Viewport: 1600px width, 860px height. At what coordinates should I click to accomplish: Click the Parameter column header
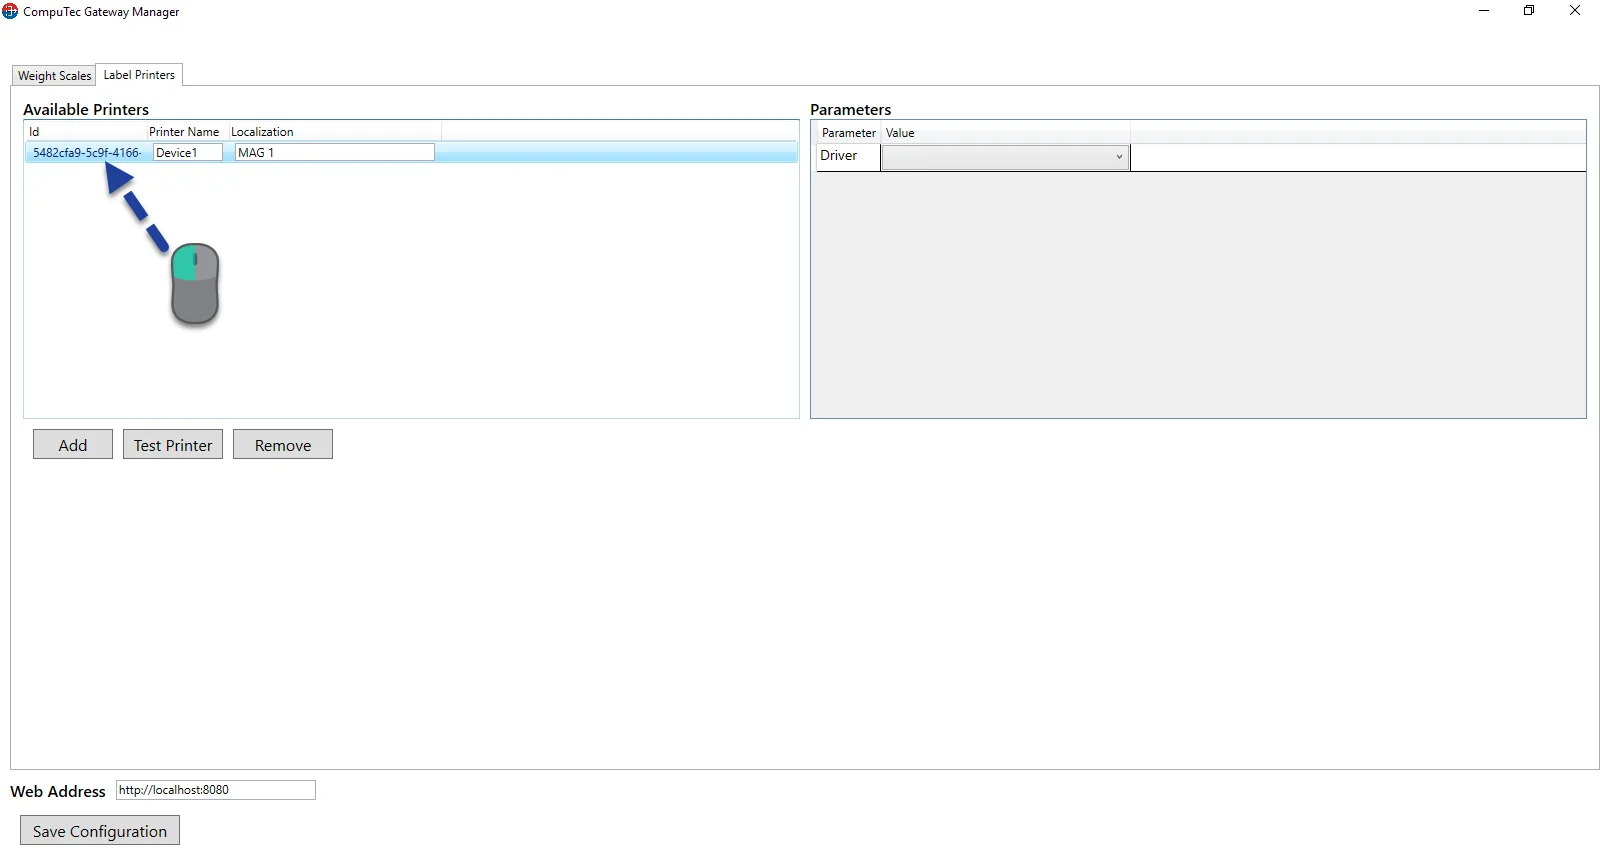click(x=848, y=133)
